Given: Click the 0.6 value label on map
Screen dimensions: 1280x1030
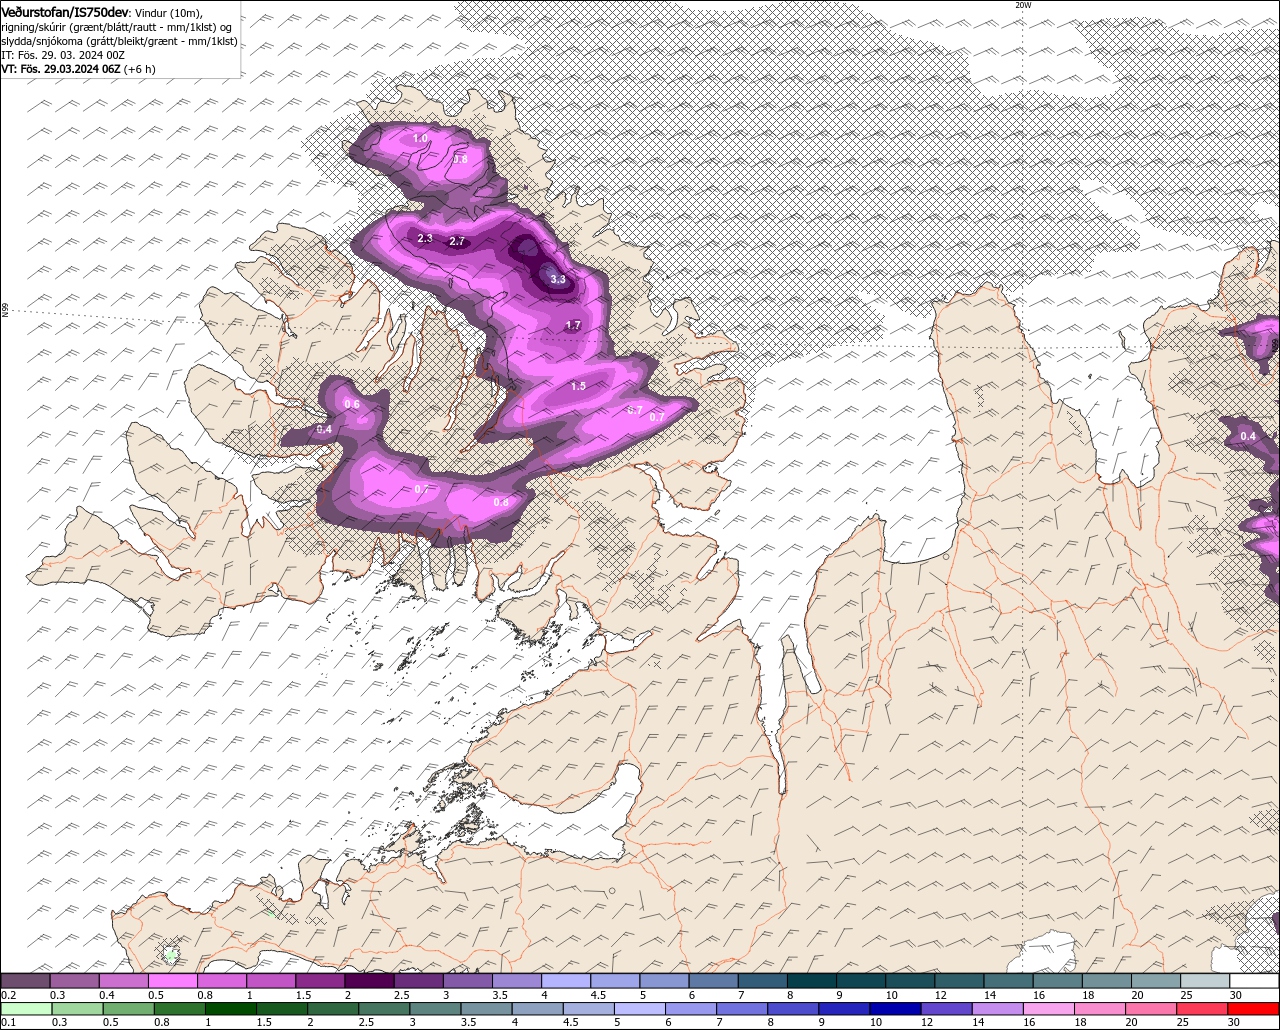Looking at the screenshot, I should tap(352, 404).
